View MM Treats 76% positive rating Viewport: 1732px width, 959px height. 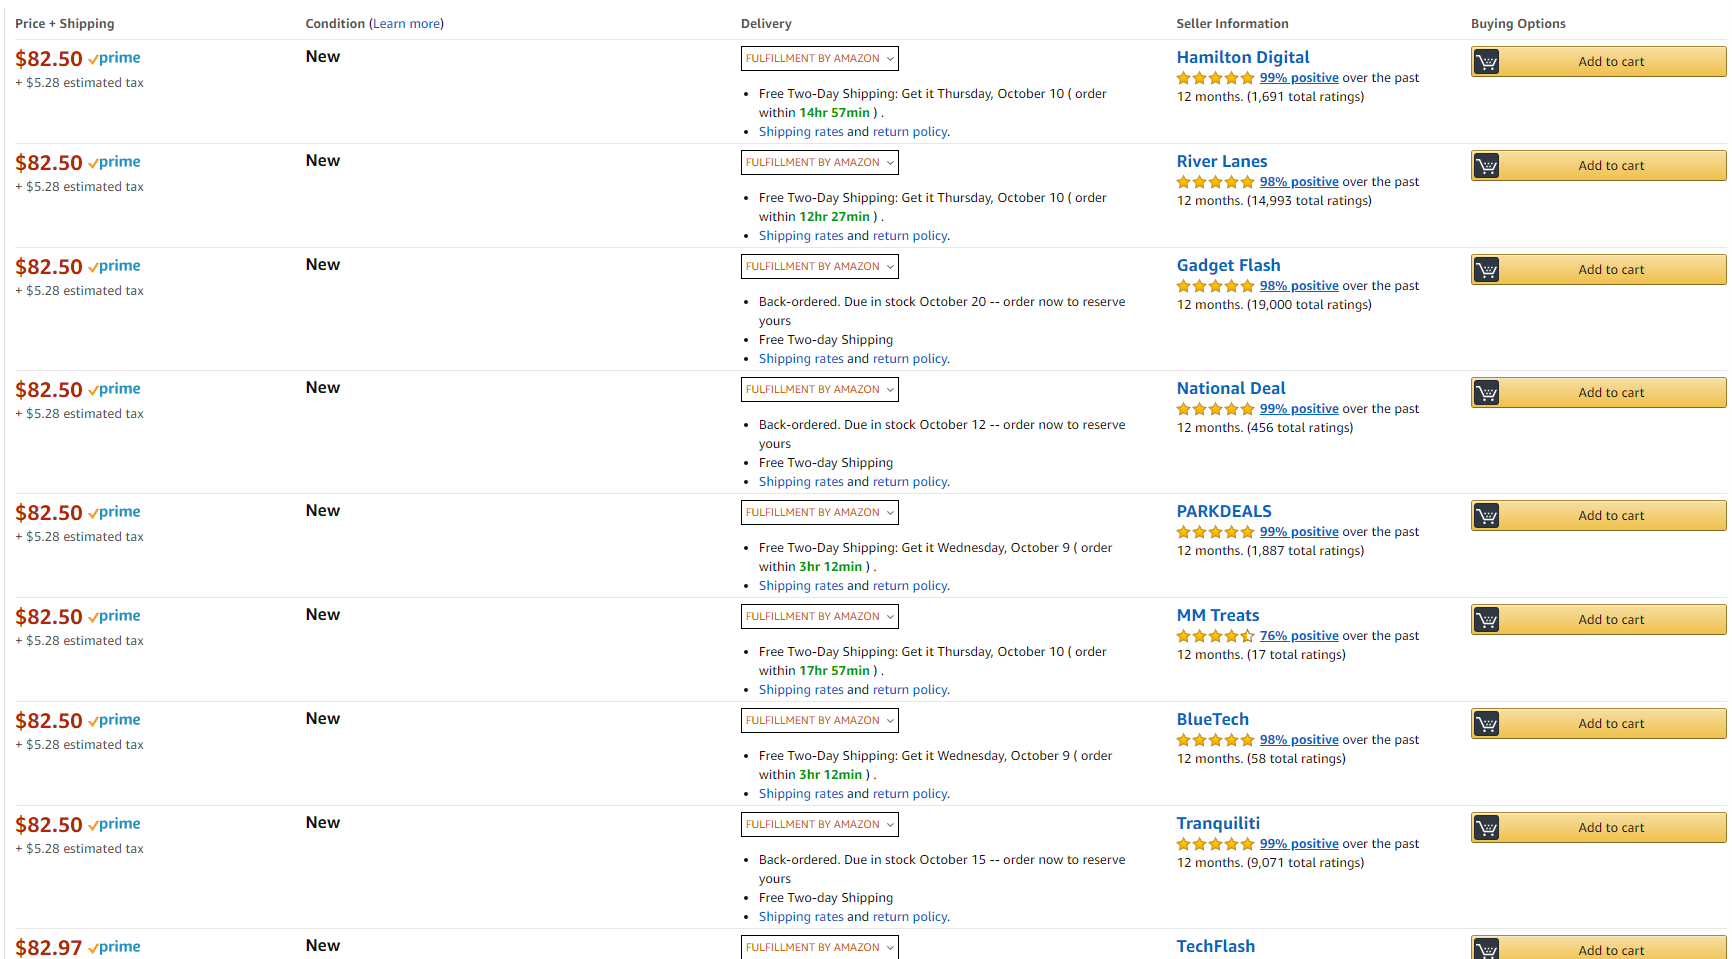[x=1298, y=636]
